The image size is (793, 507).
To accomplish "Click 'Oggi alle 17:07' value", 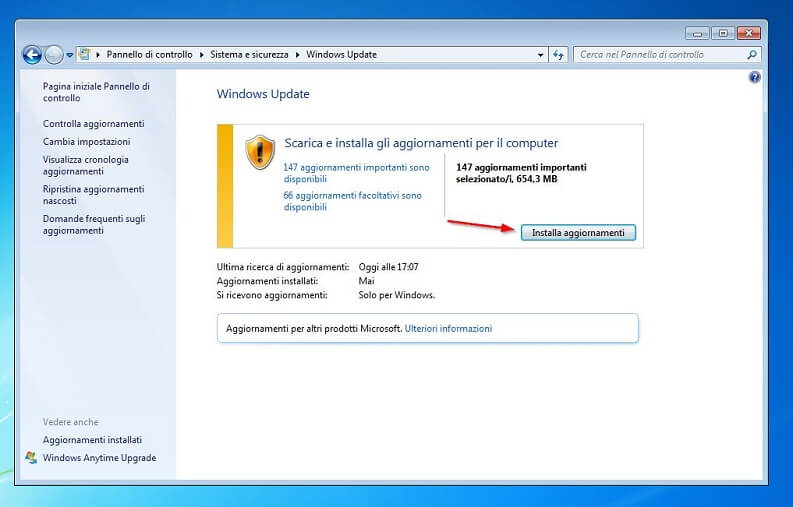I will pyautogui.click(x=388, y=267).
